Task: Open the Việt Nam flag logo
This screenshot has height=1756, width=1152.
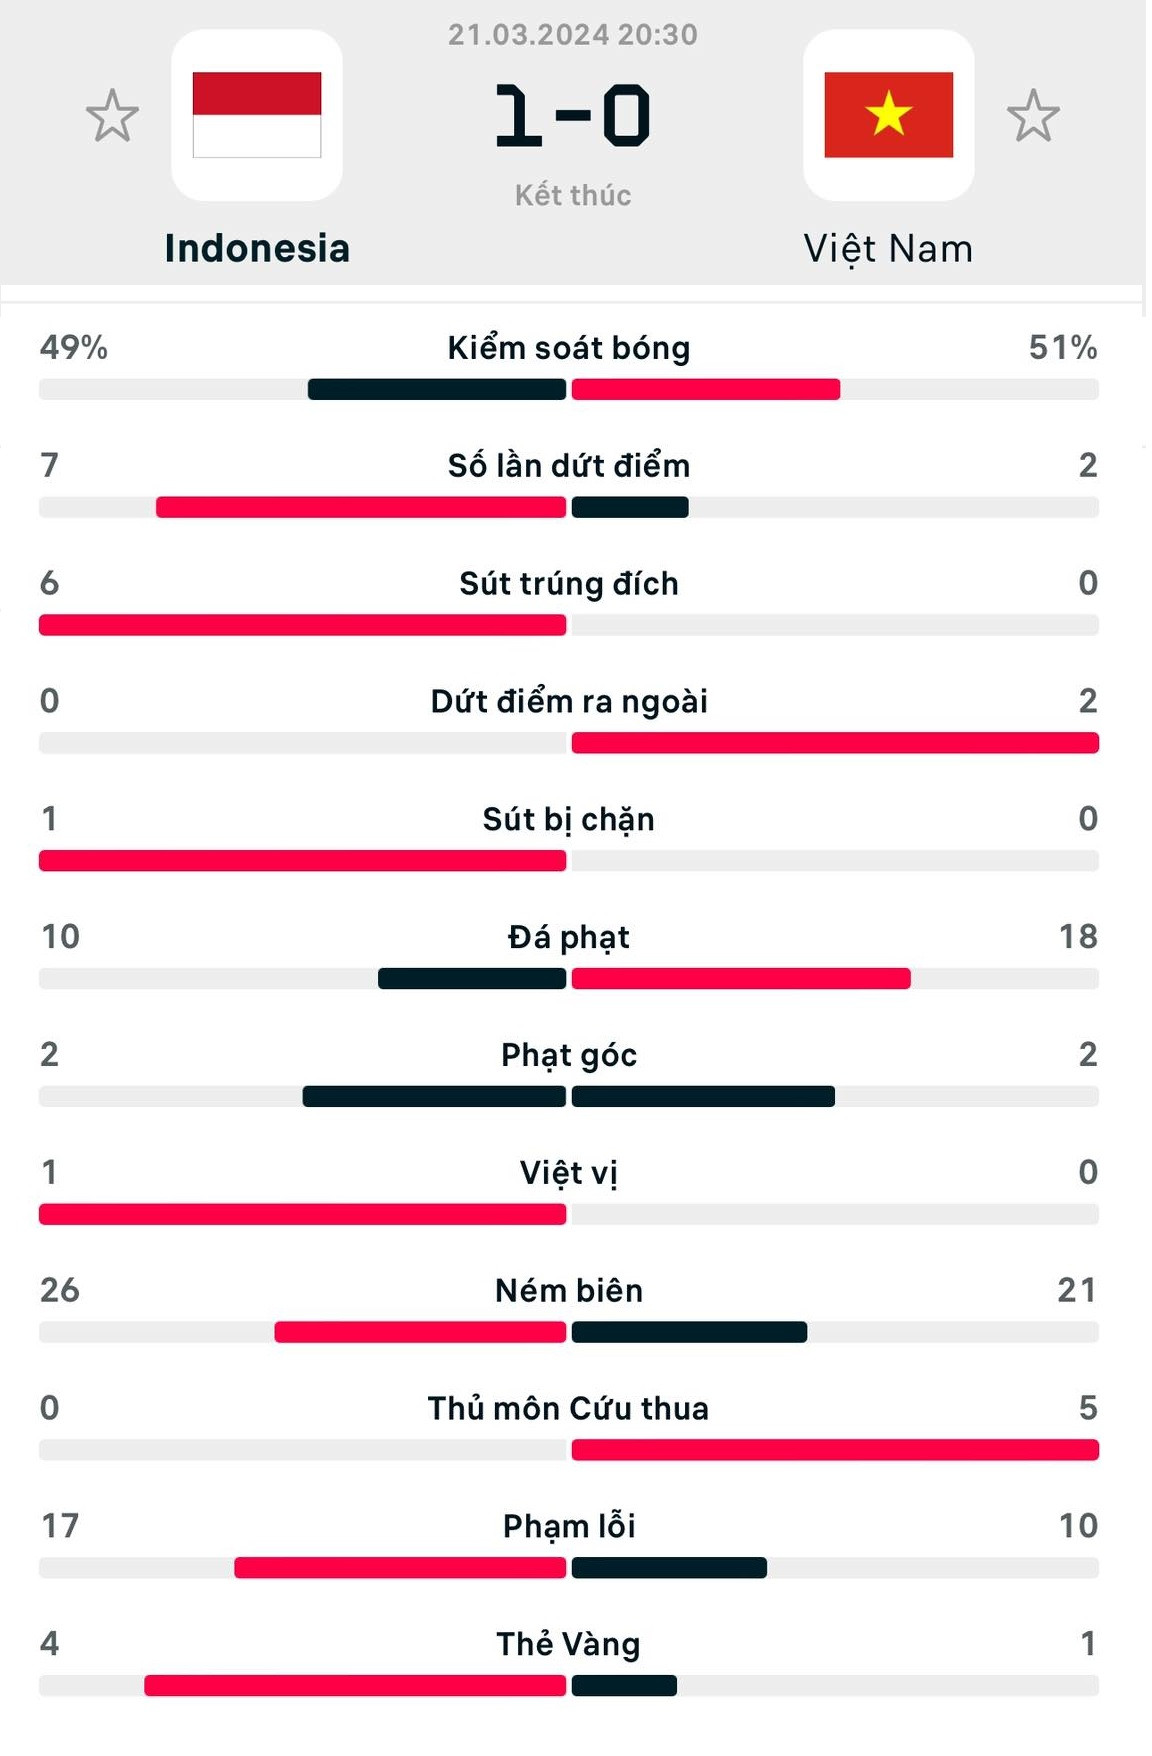Action: point(888,115)
